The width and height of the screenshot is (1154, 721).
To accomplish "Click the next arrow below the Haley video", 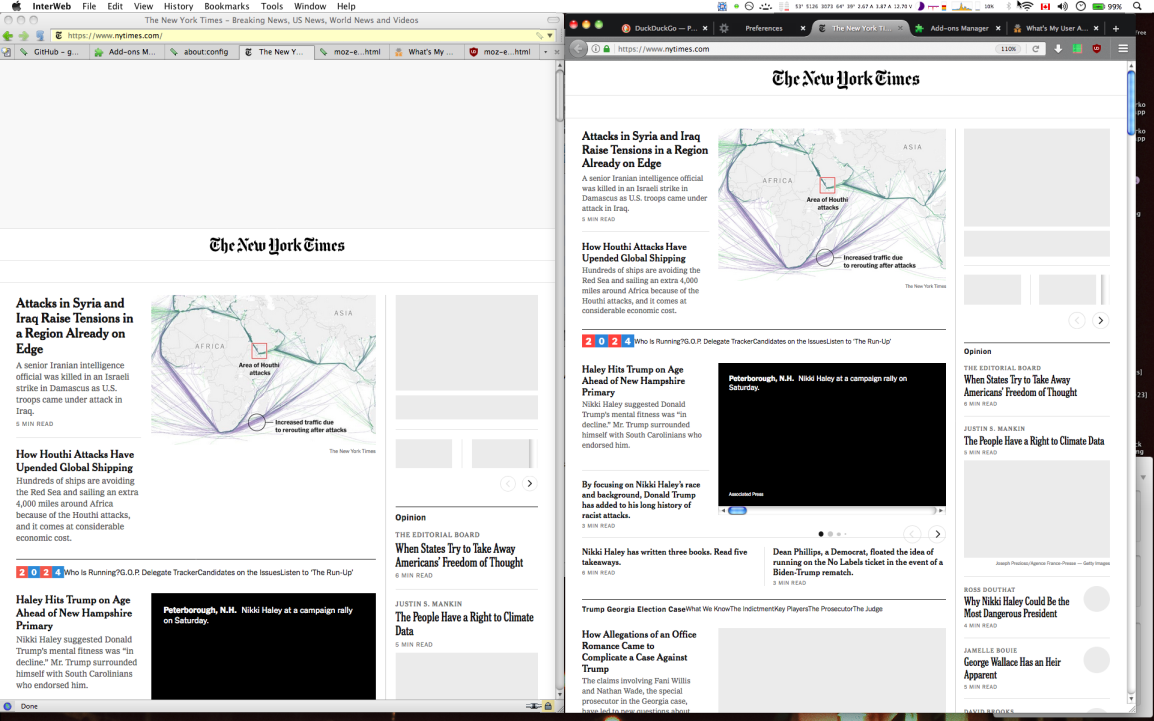I will coord(937,534).
